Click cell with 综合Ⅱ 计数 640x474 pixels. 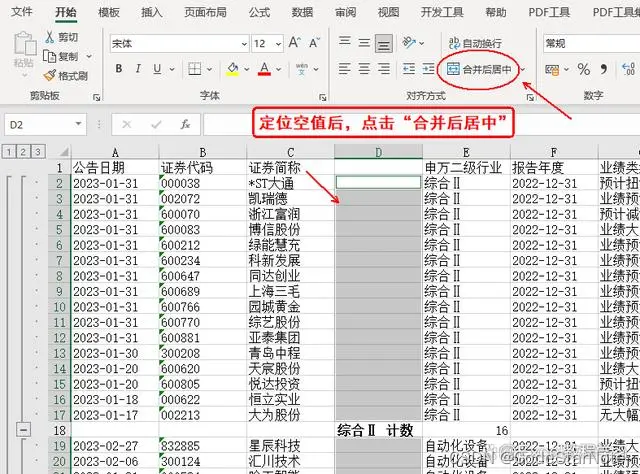378,430
